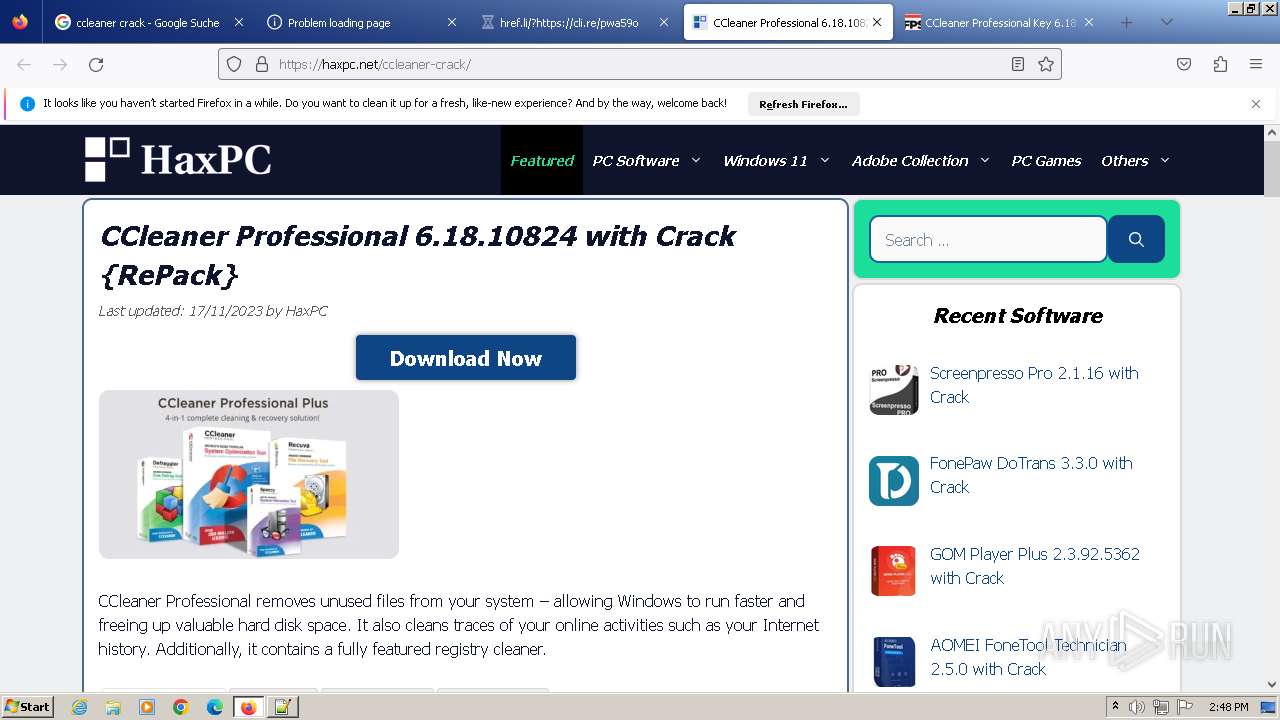Expand the PC Software dropdown arrow
This screenshot has width=1280, height=720.
coord(696,160)
